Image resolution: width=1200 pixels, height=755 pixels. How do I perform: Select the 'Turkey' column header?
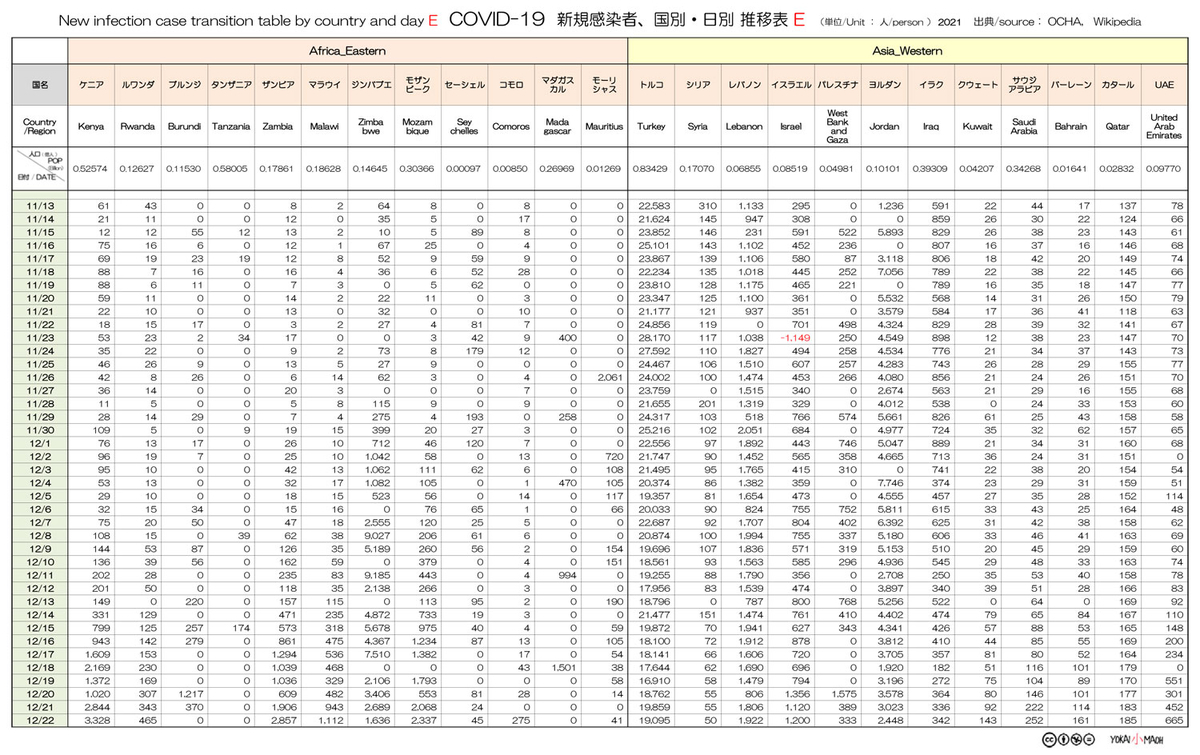(x=652, y=127)
